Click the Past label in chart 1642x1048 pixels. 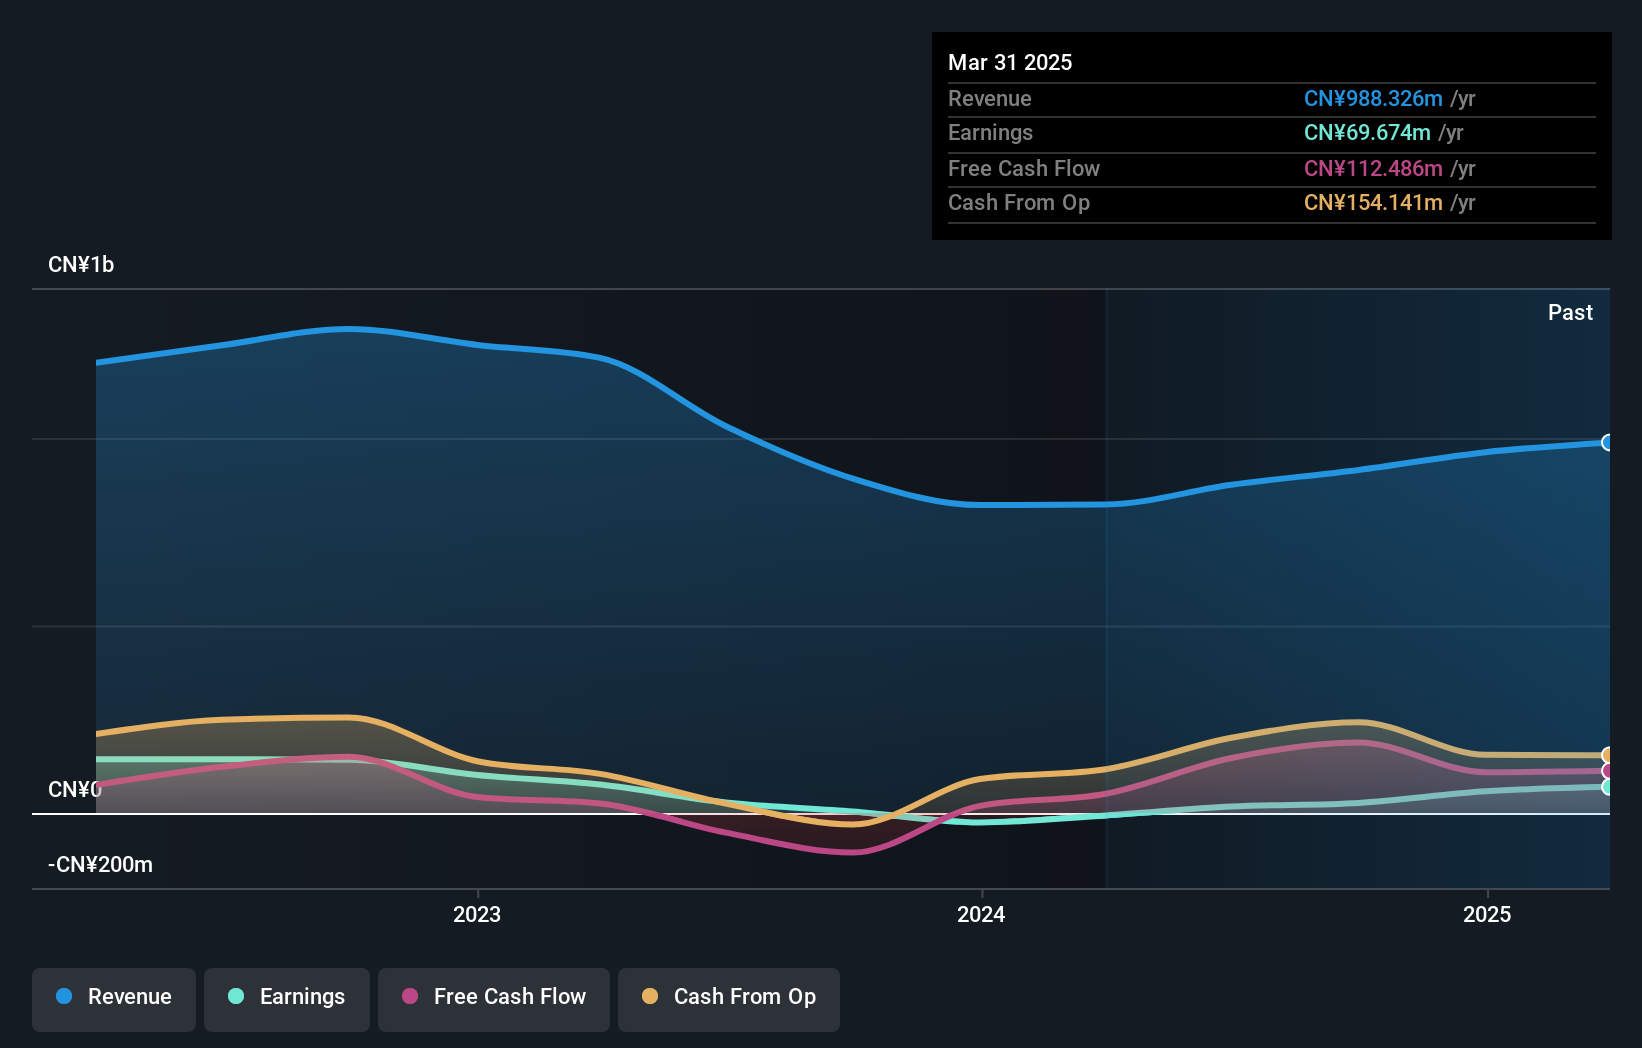click(x=1570, y=312)
